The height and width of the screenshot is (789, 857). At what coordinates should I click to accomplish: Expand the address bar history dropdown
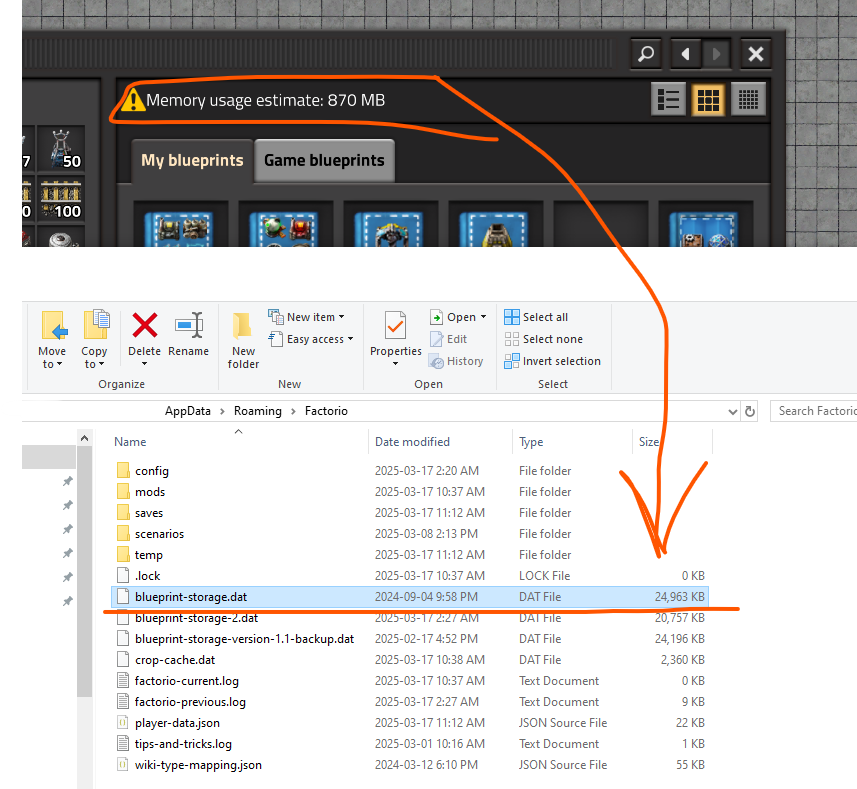pyautogui.click(x=733, y=411)
